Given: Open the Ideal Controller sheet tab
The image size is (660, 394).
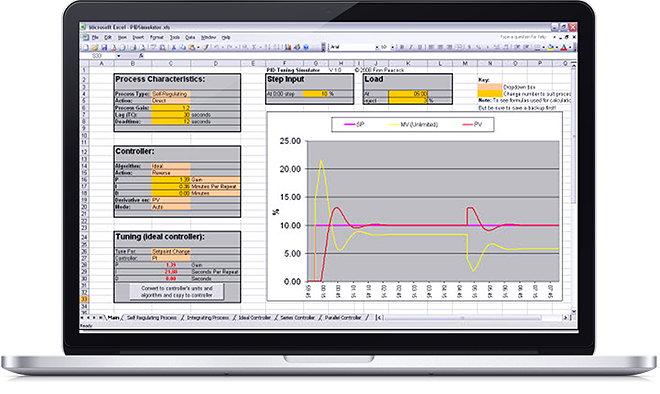Looking at the screenshot, I should [x=254, y=317].
